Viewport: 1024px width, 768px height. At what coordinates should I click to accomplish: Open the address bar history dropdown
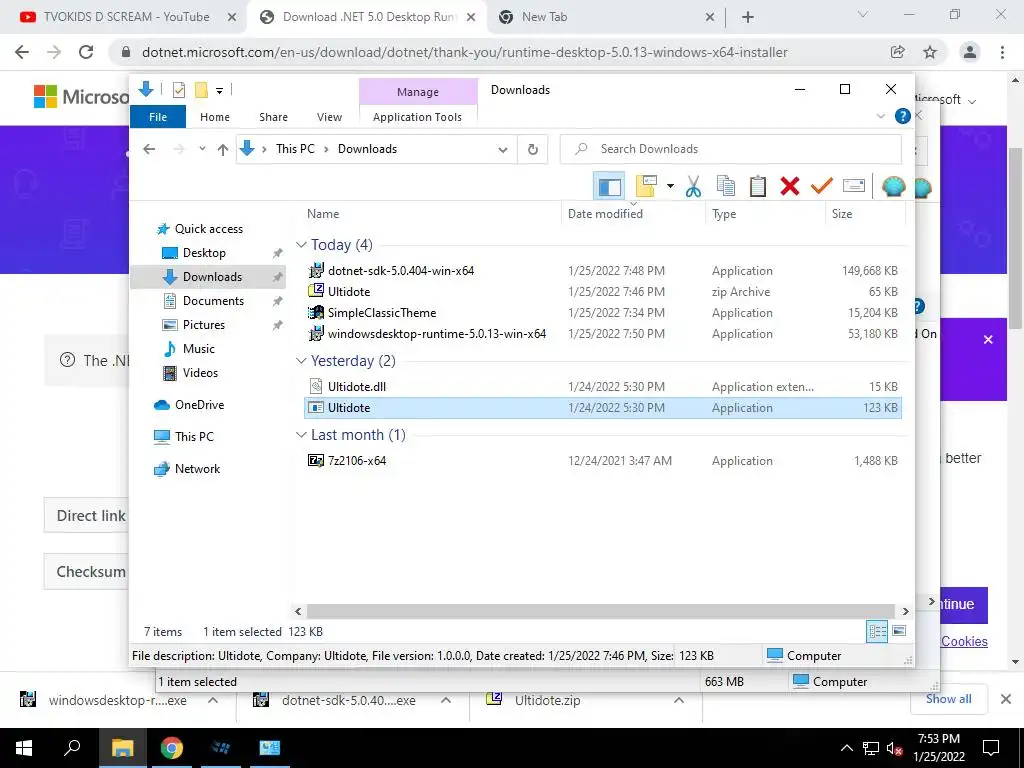pos(503,150)
